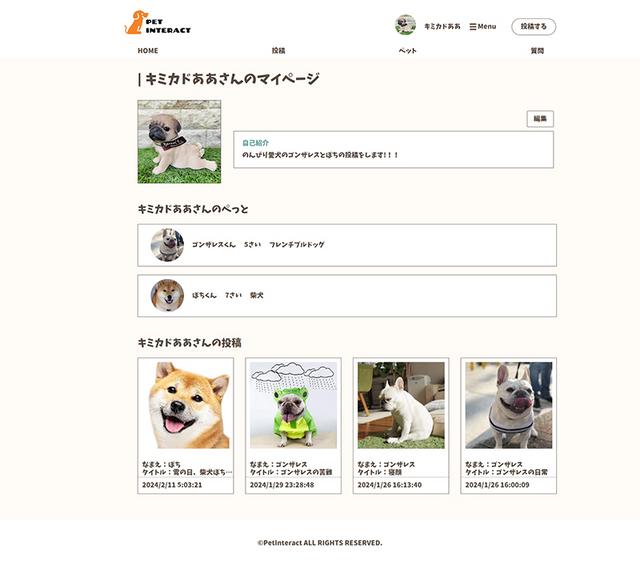Open the hamburger Menu icon
This screenshot has width=640, height=562.
pos(473,27)
